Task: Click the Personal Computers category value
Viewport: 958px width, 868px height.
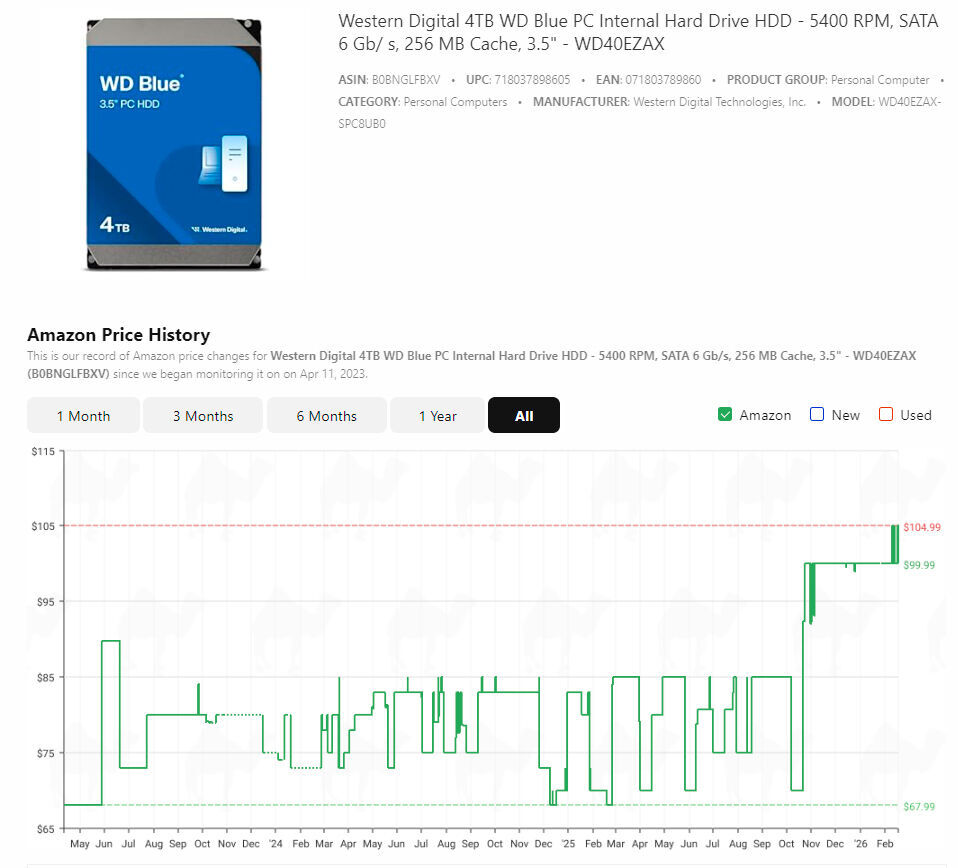Action: pos(455,102)
